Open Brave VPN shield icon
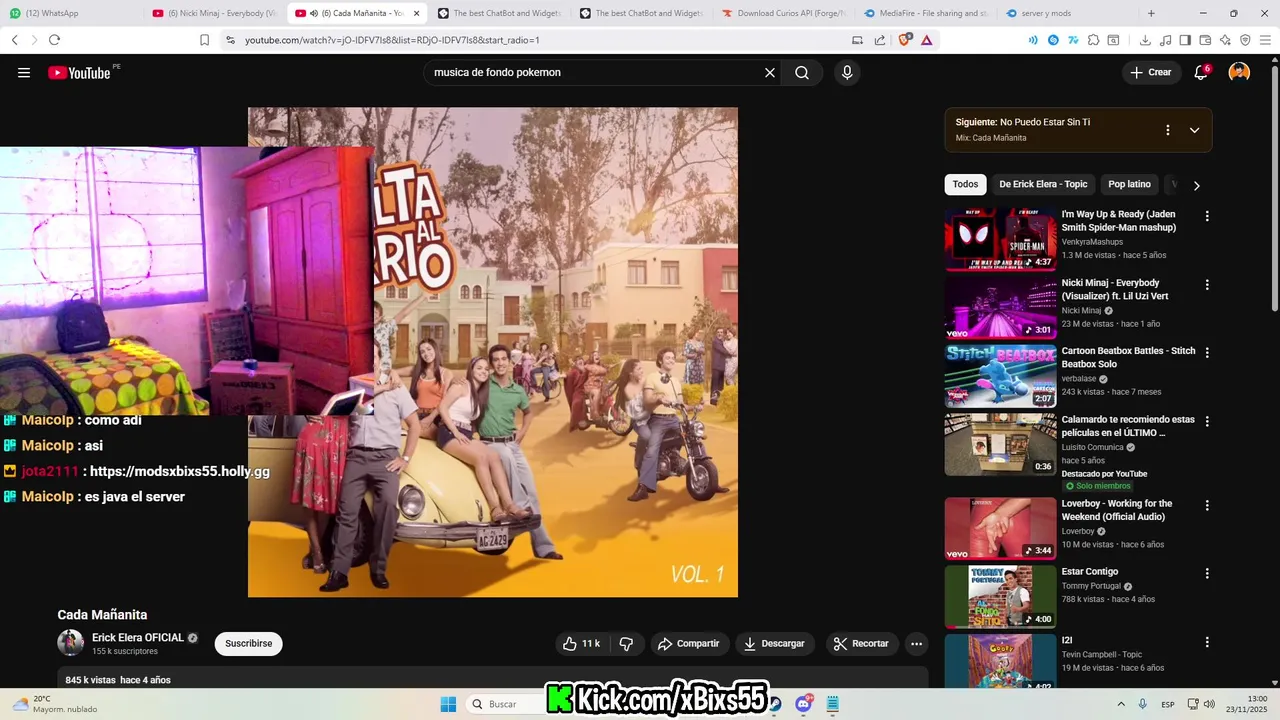 tap(1245, 40)
